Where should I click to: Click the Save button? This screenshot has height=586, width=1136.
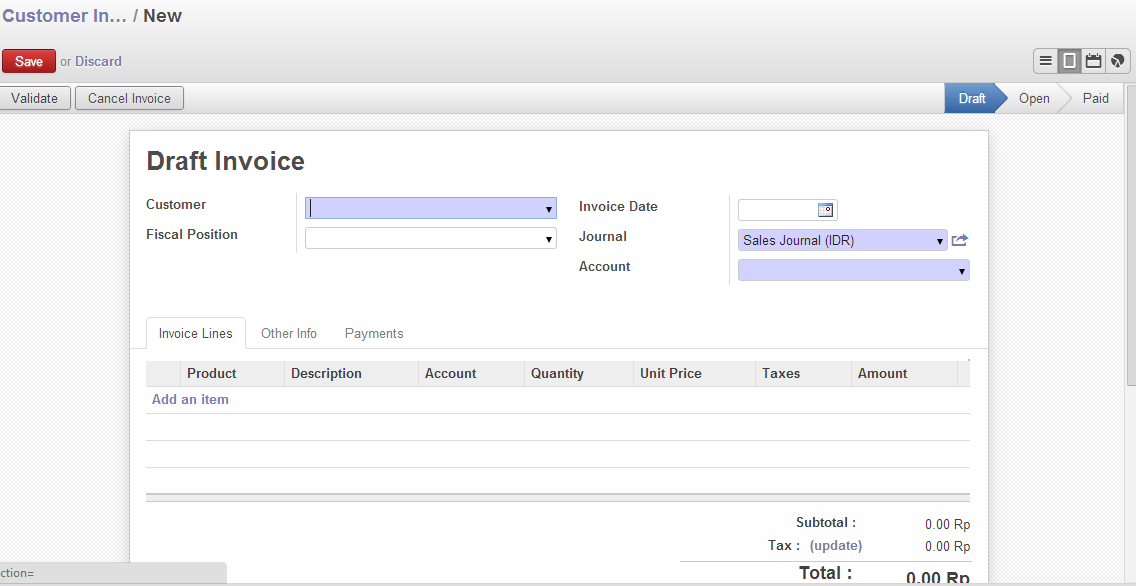(x=29, y=61)
